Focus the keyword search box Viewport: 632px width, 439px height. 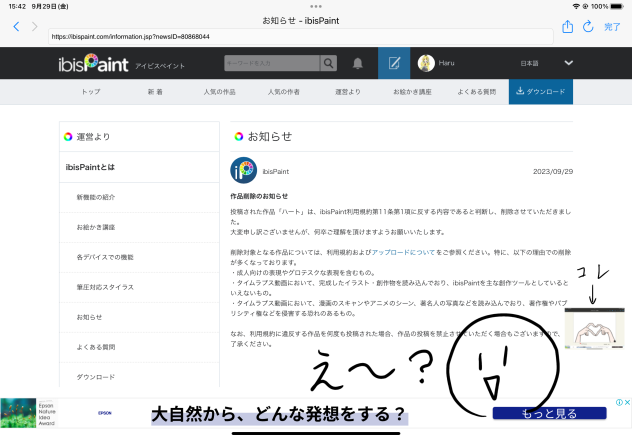[272, 63]
